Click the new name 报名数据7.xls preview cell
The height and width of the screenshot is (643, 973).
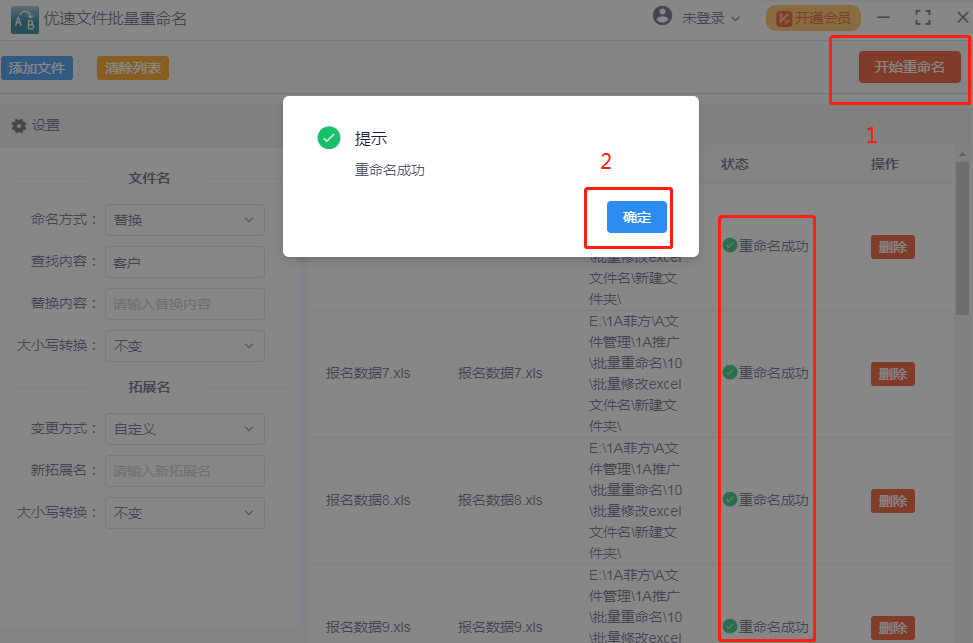(500, 373)
